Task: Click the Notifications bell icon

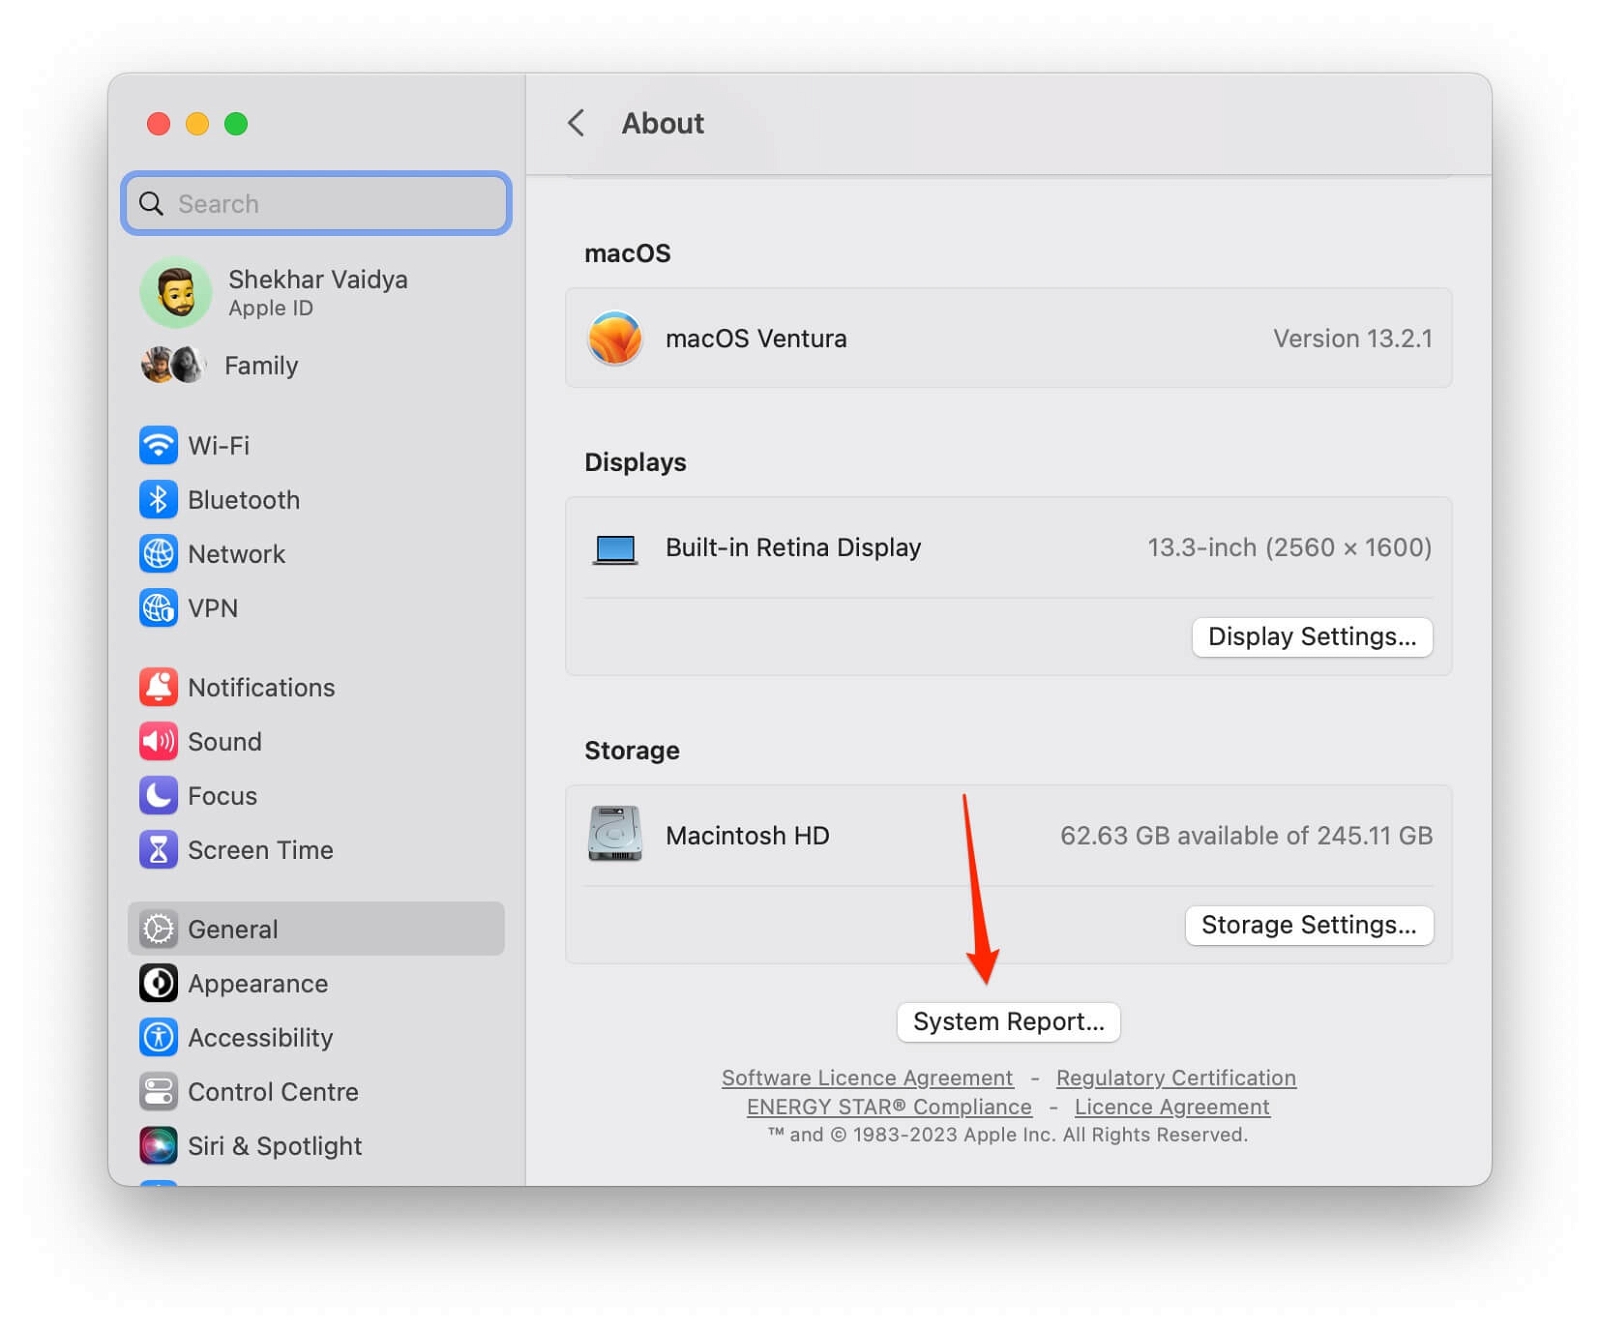Action: (158, 687)
